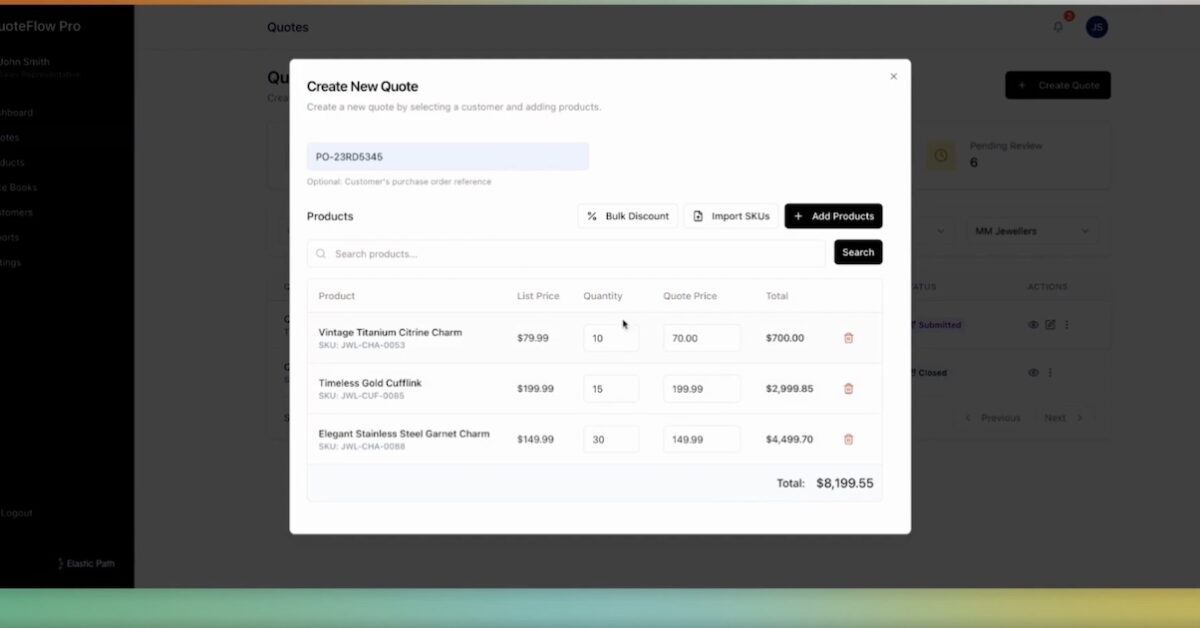
Task: Delete the Timeless Gold Cufflink row
Action: click(848, 388)
